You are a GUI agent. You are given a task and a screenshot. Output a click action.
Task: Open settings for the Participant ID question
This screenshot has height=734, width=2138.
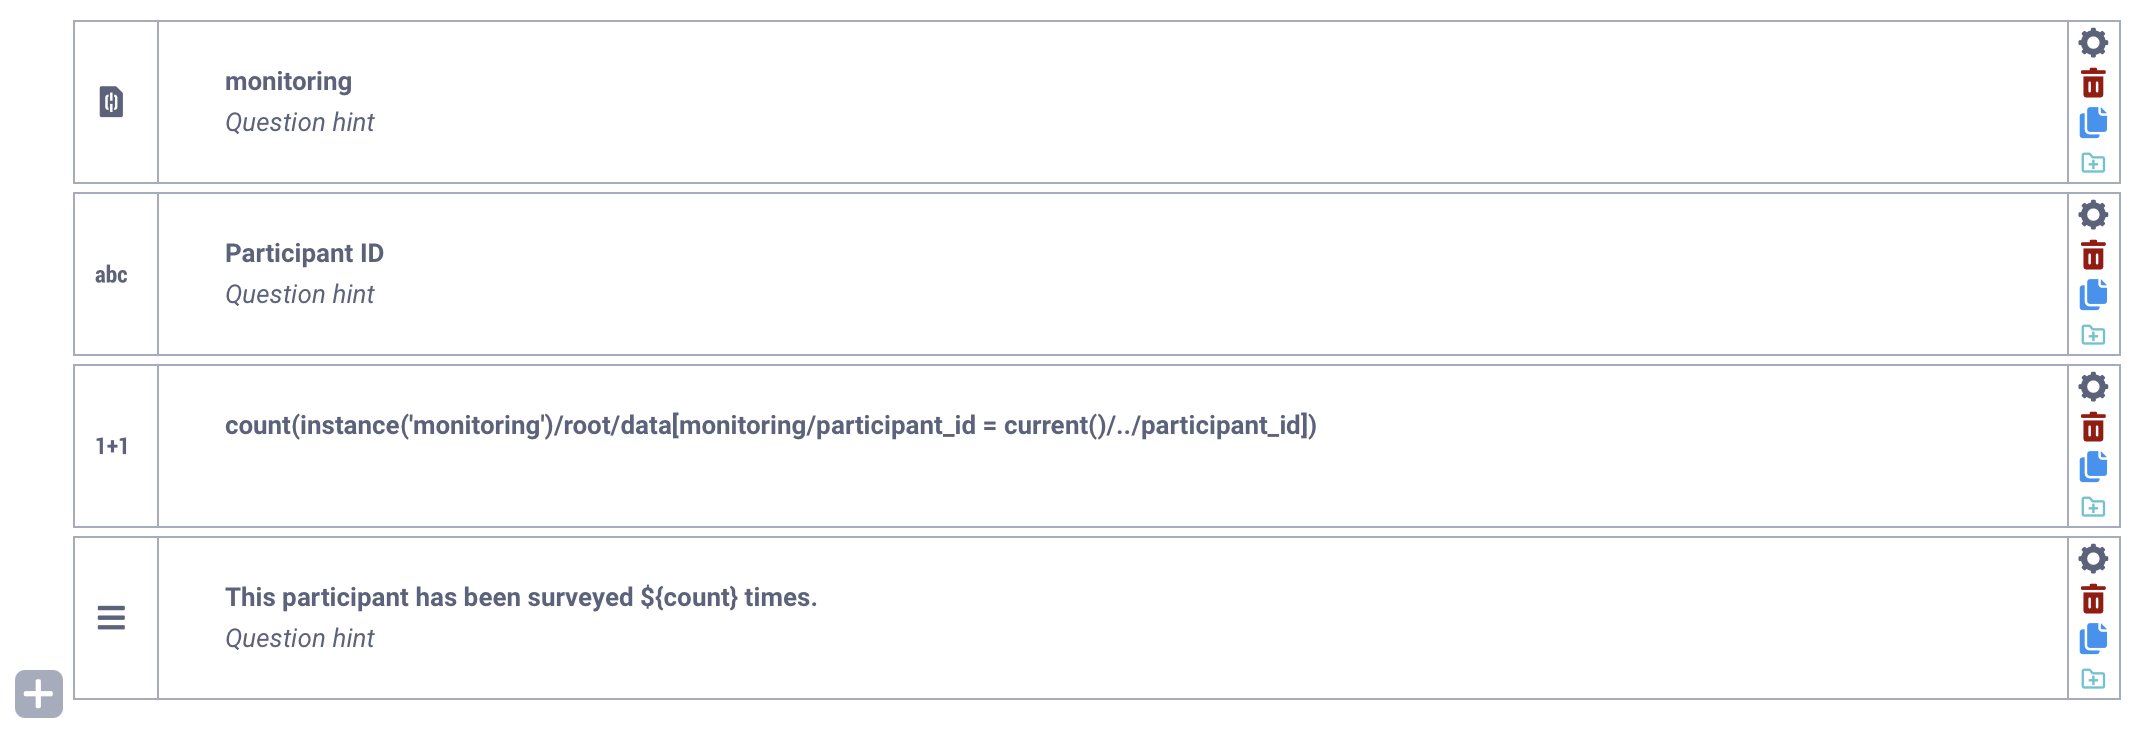click(x=2094, y=214)
